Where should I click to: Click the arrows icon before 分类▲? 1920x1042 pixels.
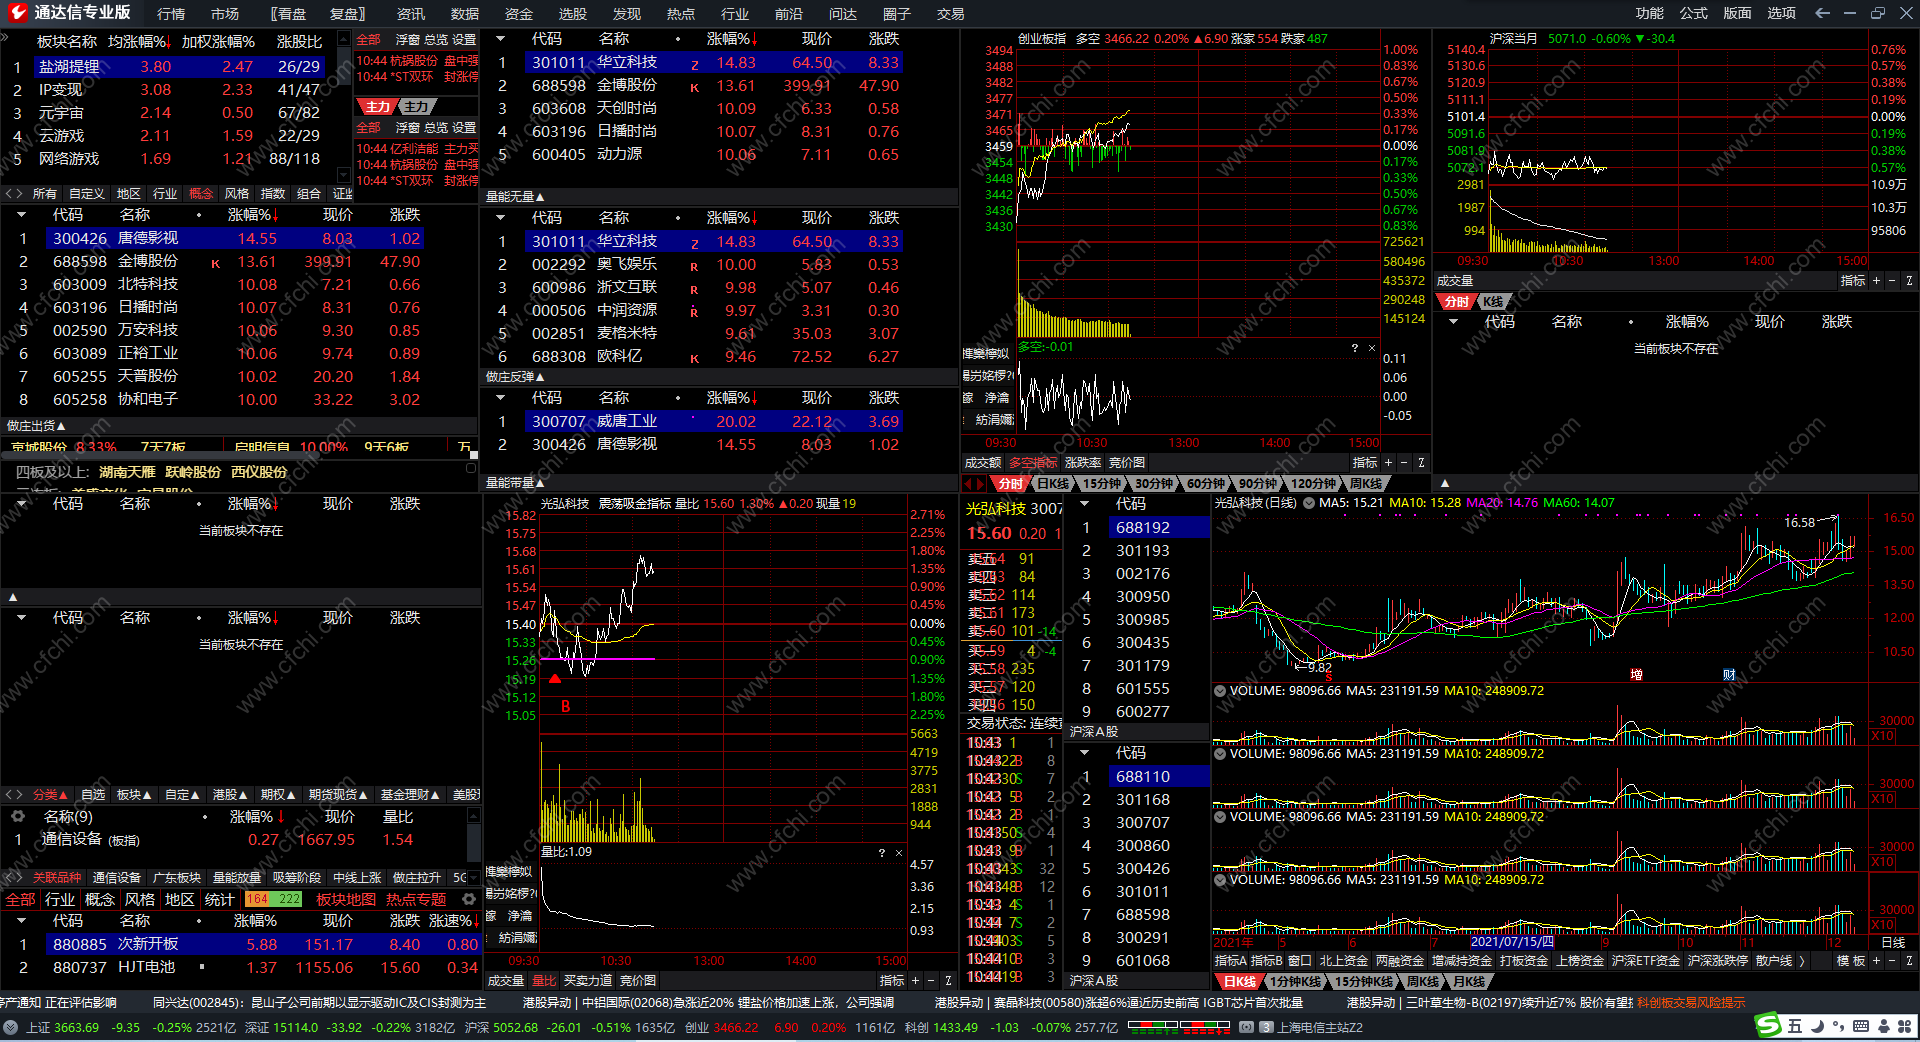[14, 795]
